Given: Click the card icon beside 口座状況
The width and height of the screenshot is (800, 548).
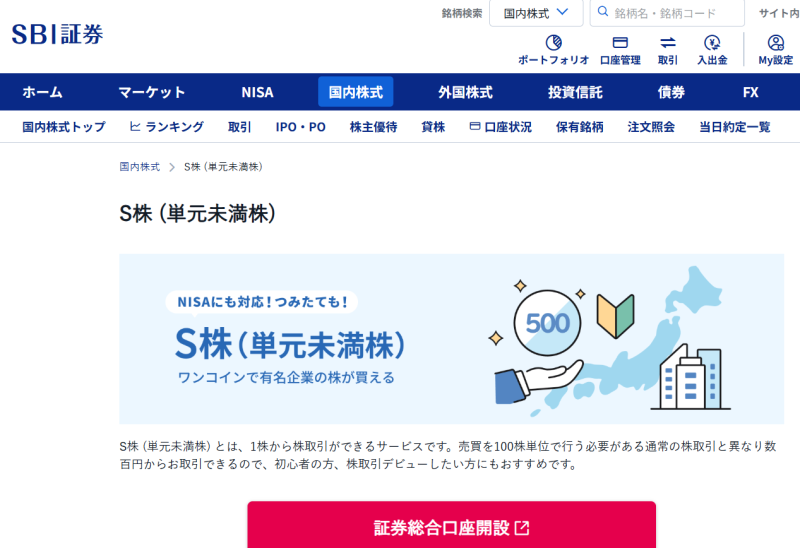Looking at the screenshot, I should point(474,126).
